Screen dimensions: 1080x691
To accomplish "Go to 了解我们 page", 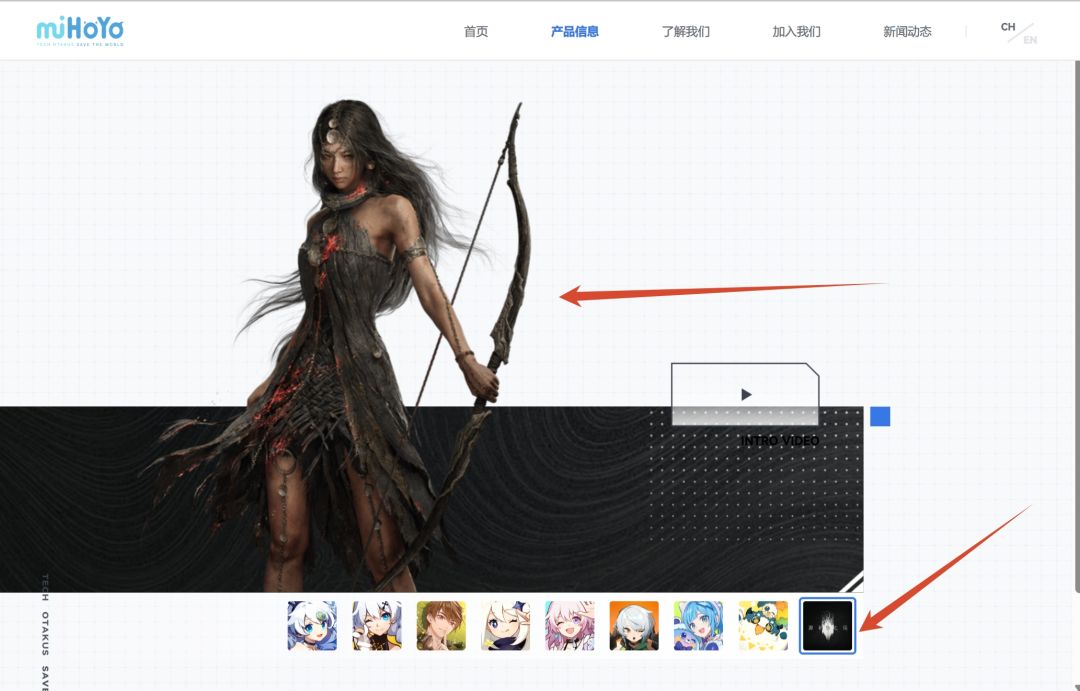I will (x=685, y=32).
